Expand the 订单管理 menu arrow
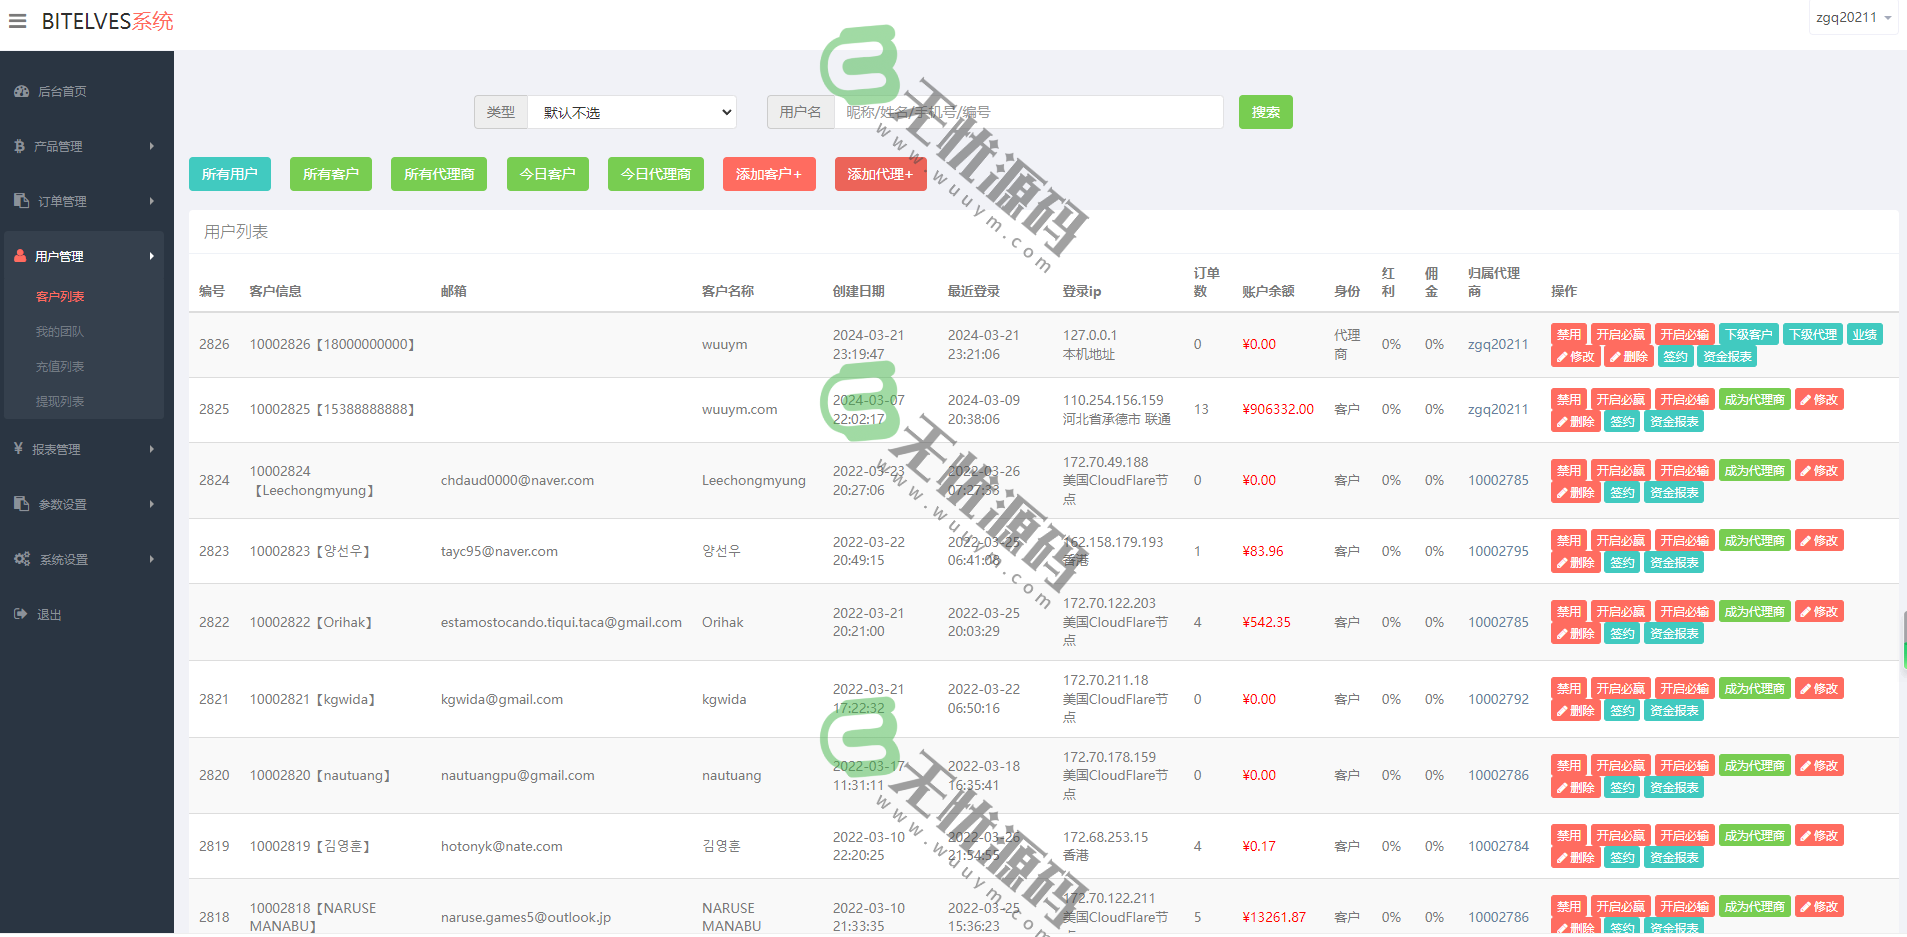 pos(152,201)
